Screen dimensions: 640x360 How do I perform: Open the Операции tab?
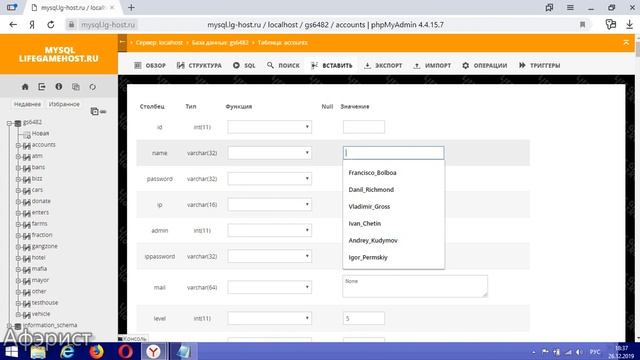pos(484,65)
